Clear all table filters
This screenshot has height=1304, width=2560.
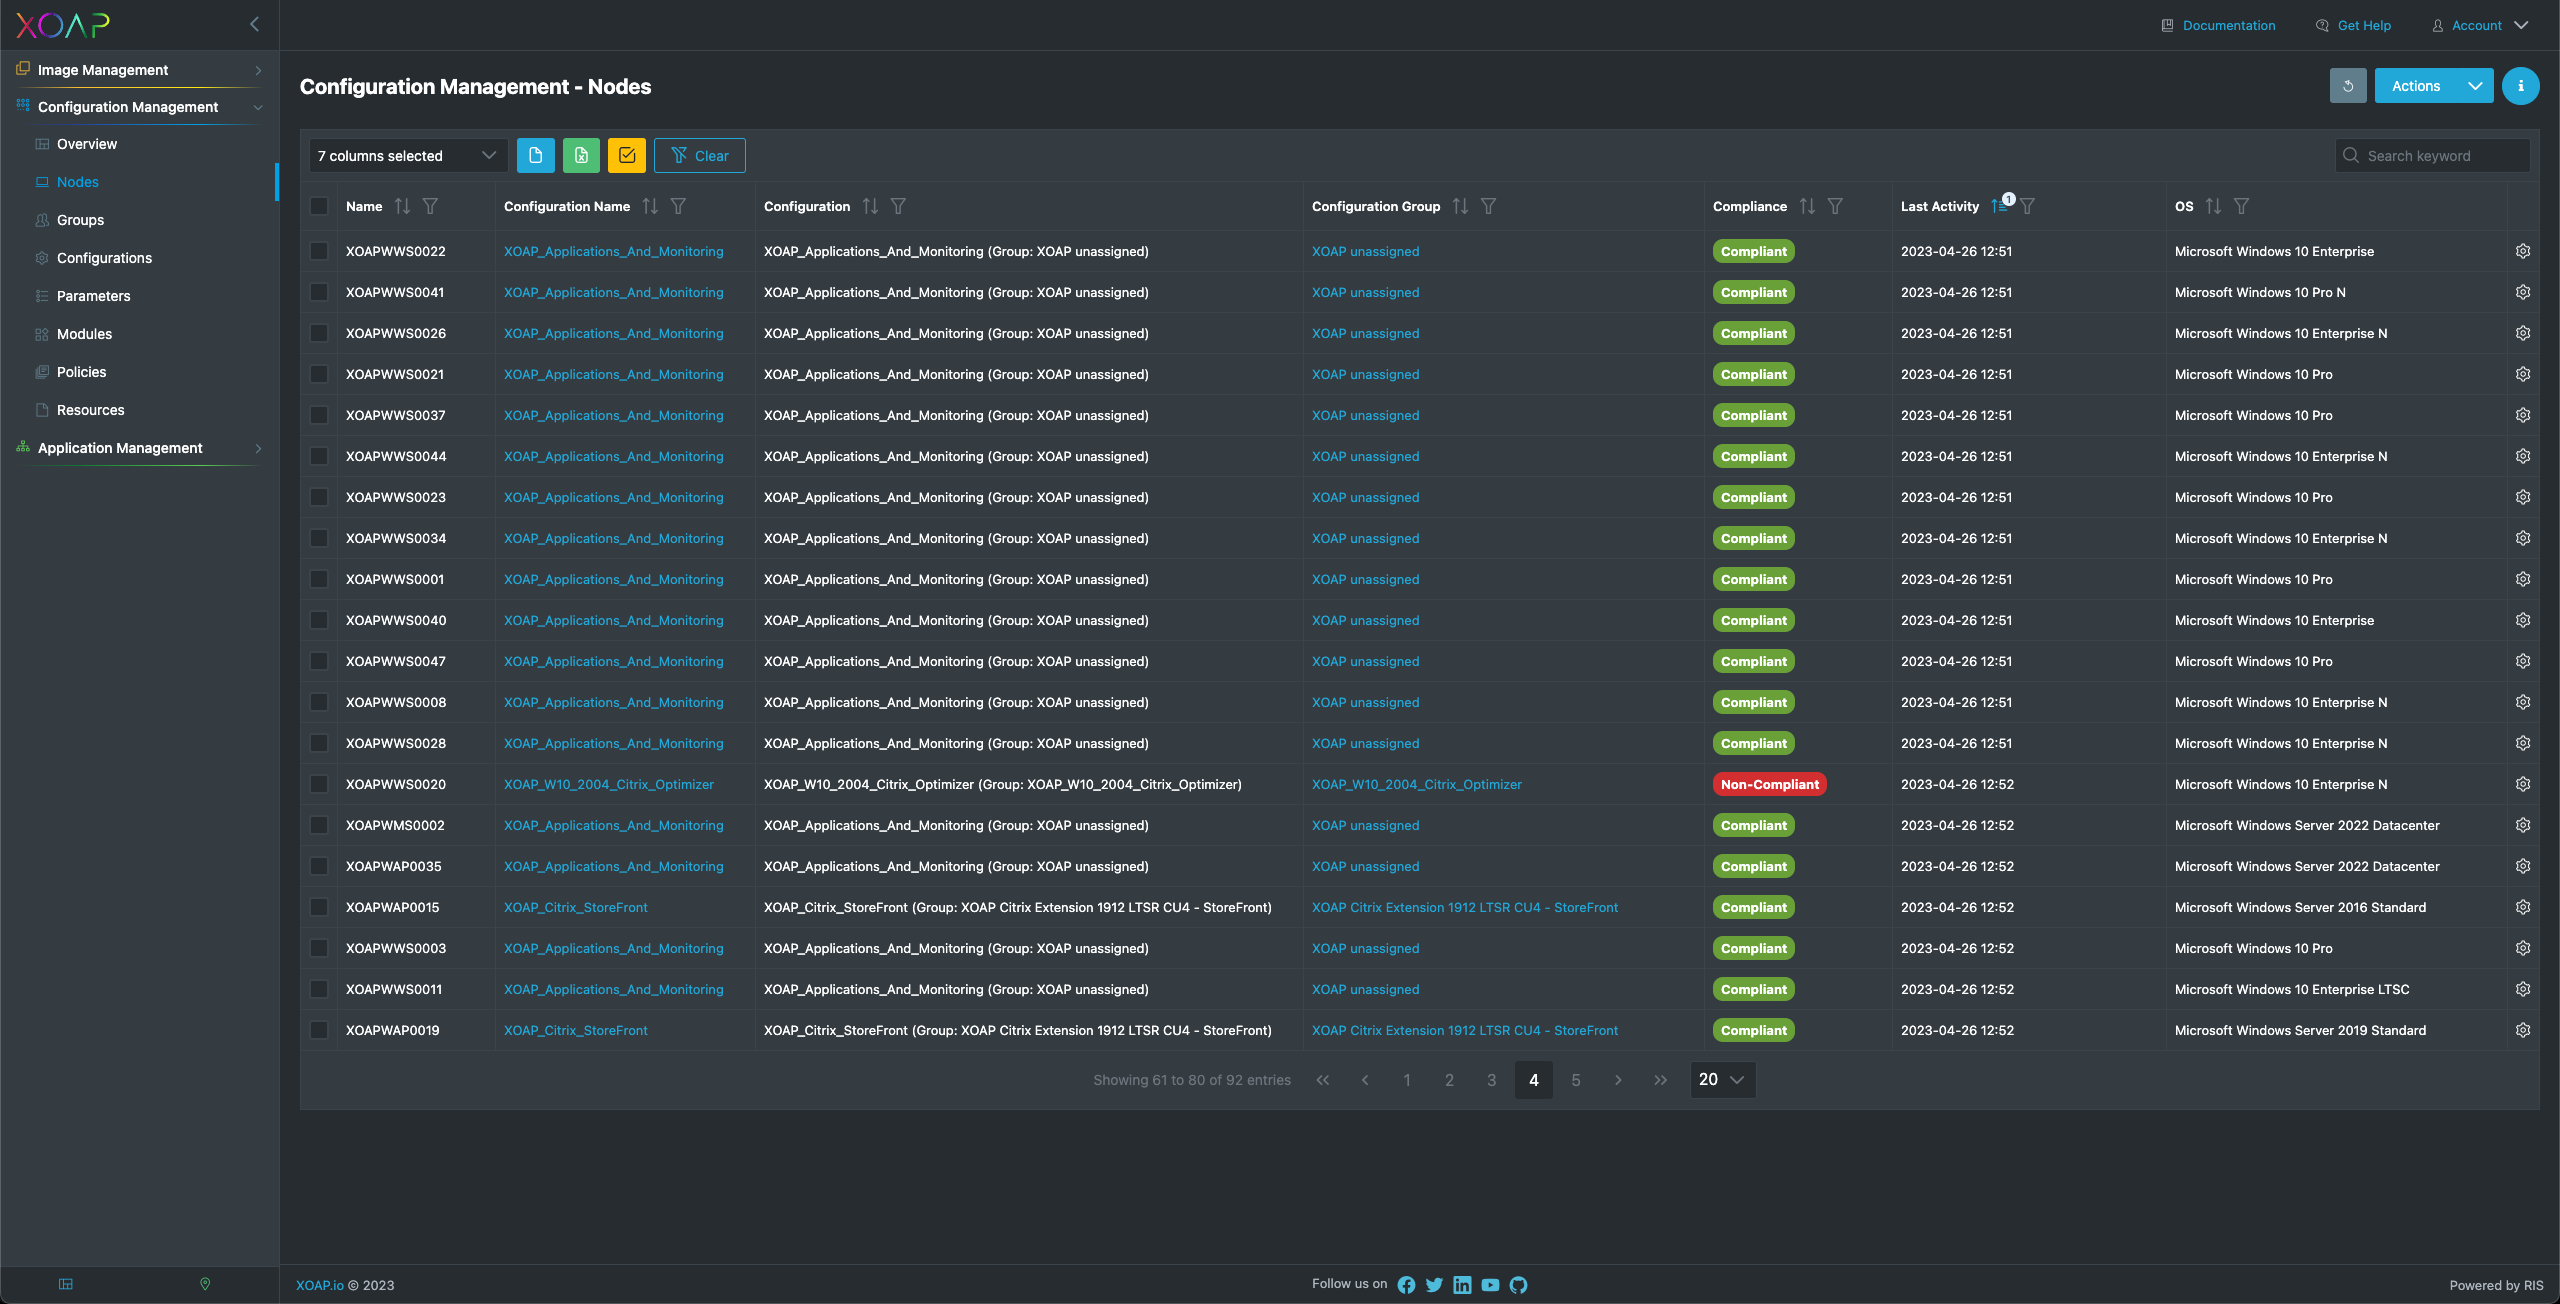point(699,155)
